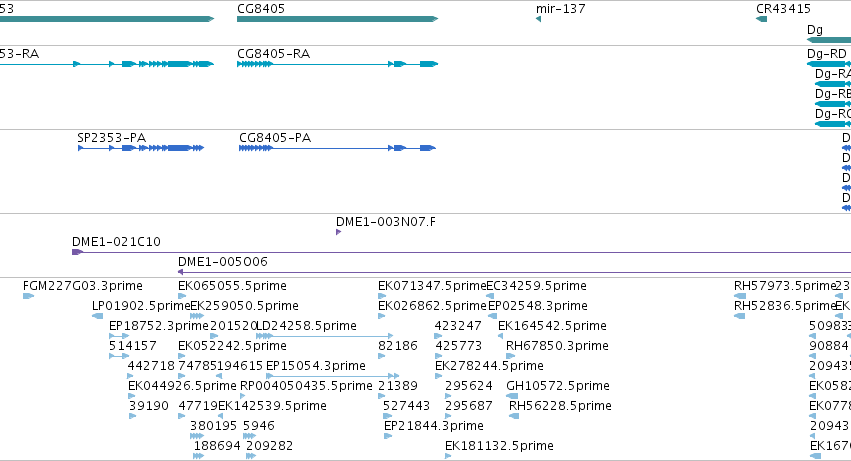Screen dimensions: 851x461
Task: Select the FGM227G03.3prime arrow glyph
Action: tap(29, 296)
